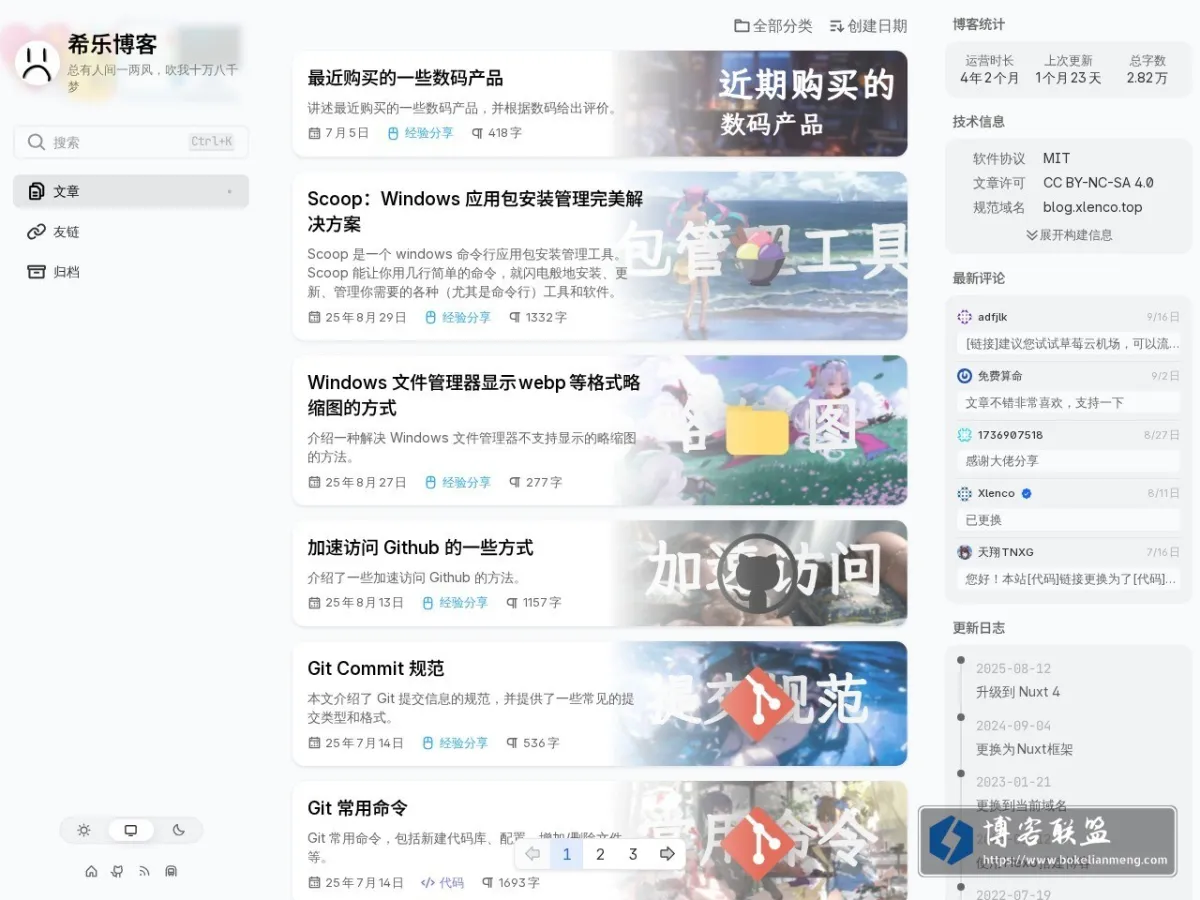Image resolution: width=1200 pixels, height=900 pixels.
Task: Switch to dark theme moon button
Action: pos(179,830)
